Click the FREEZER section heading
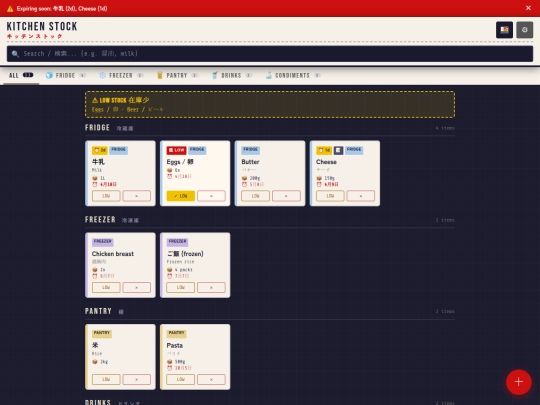 pos(100,220)
